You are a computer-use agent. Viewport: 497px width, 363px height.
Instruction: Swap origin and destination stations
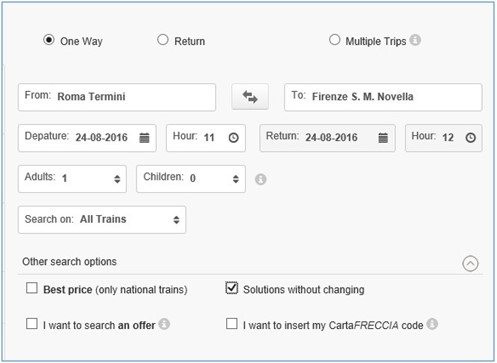tap(250, 97)
